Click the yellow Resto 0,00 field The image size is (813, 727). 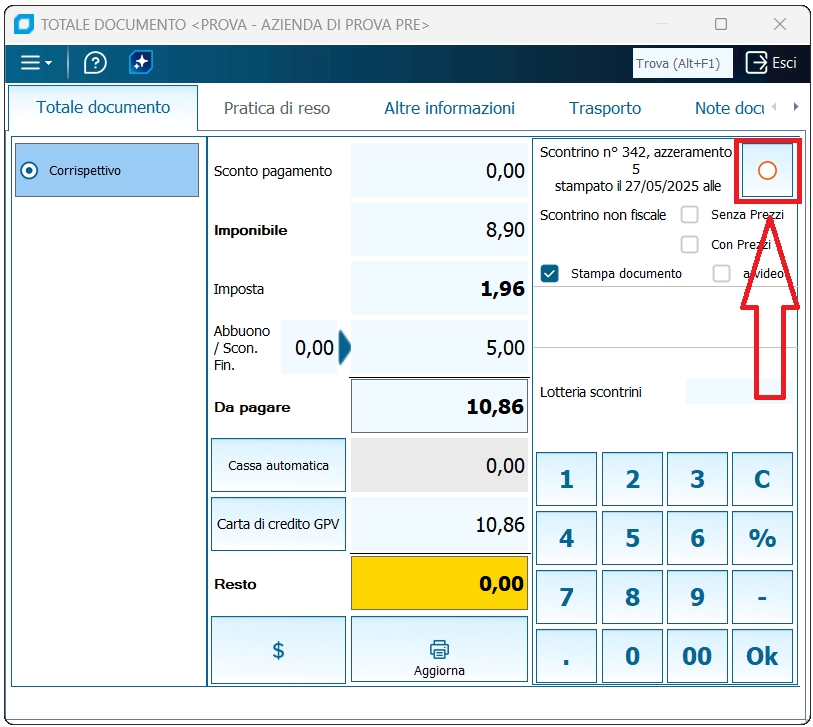(439, 583)
